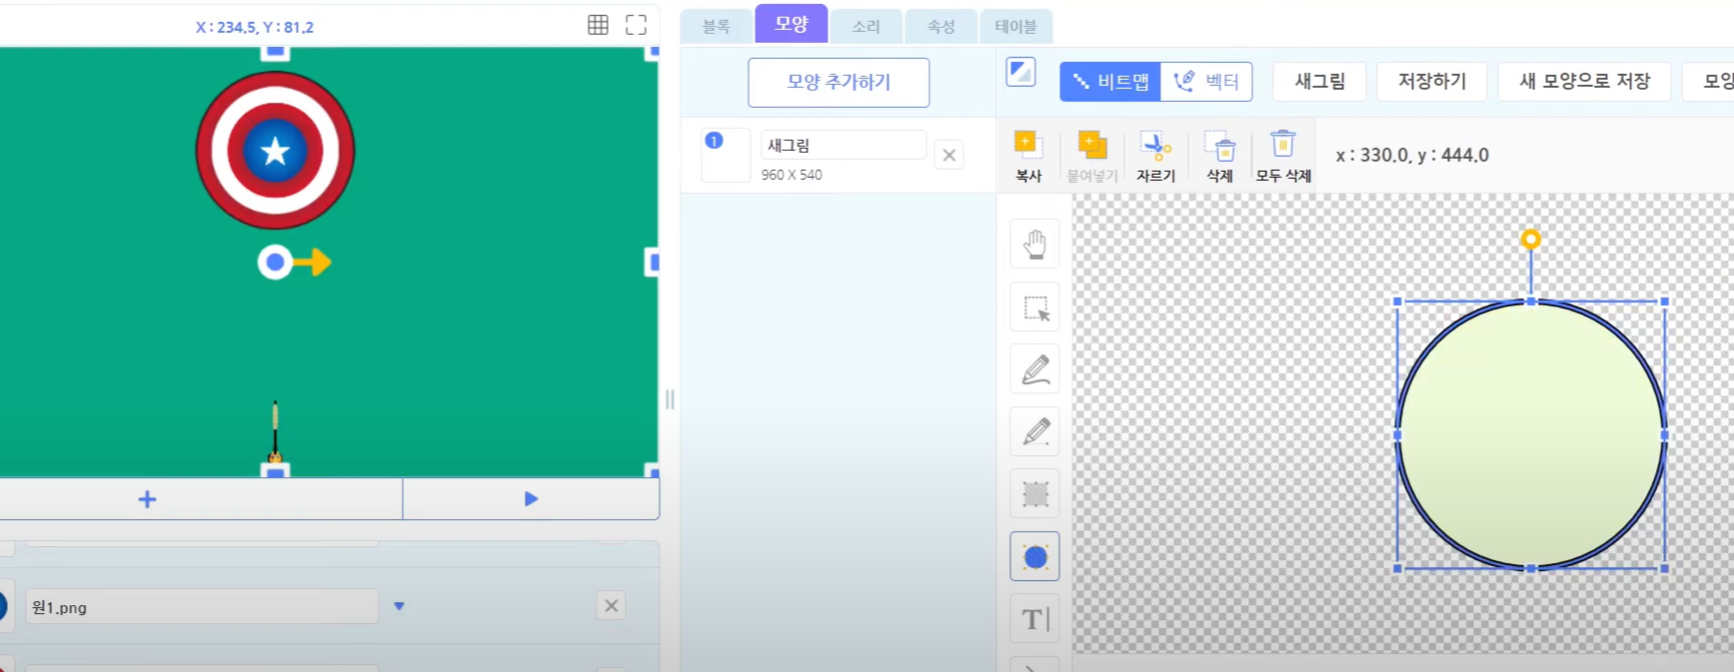
Task: Select the hand pan tool
Action: click(x=1035, y=244)
